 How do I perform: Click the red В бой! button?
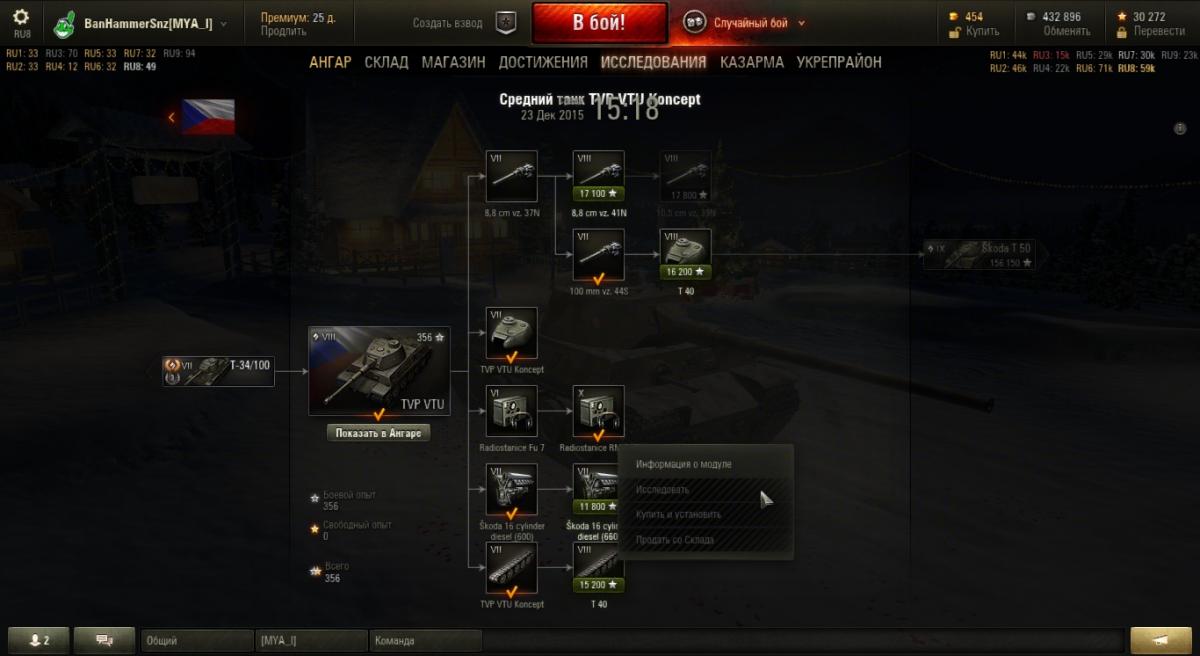[599, 23]
